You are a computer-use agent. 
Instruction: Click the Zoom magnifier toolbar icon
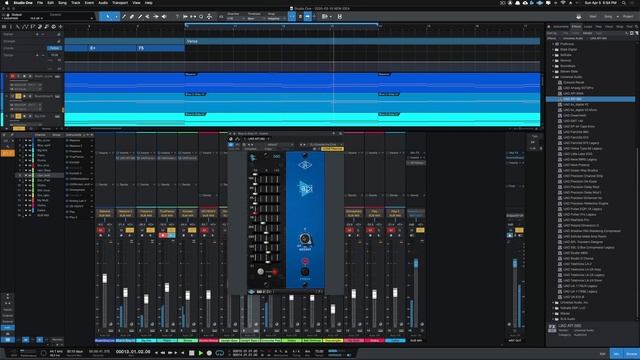tap(201, 17)
